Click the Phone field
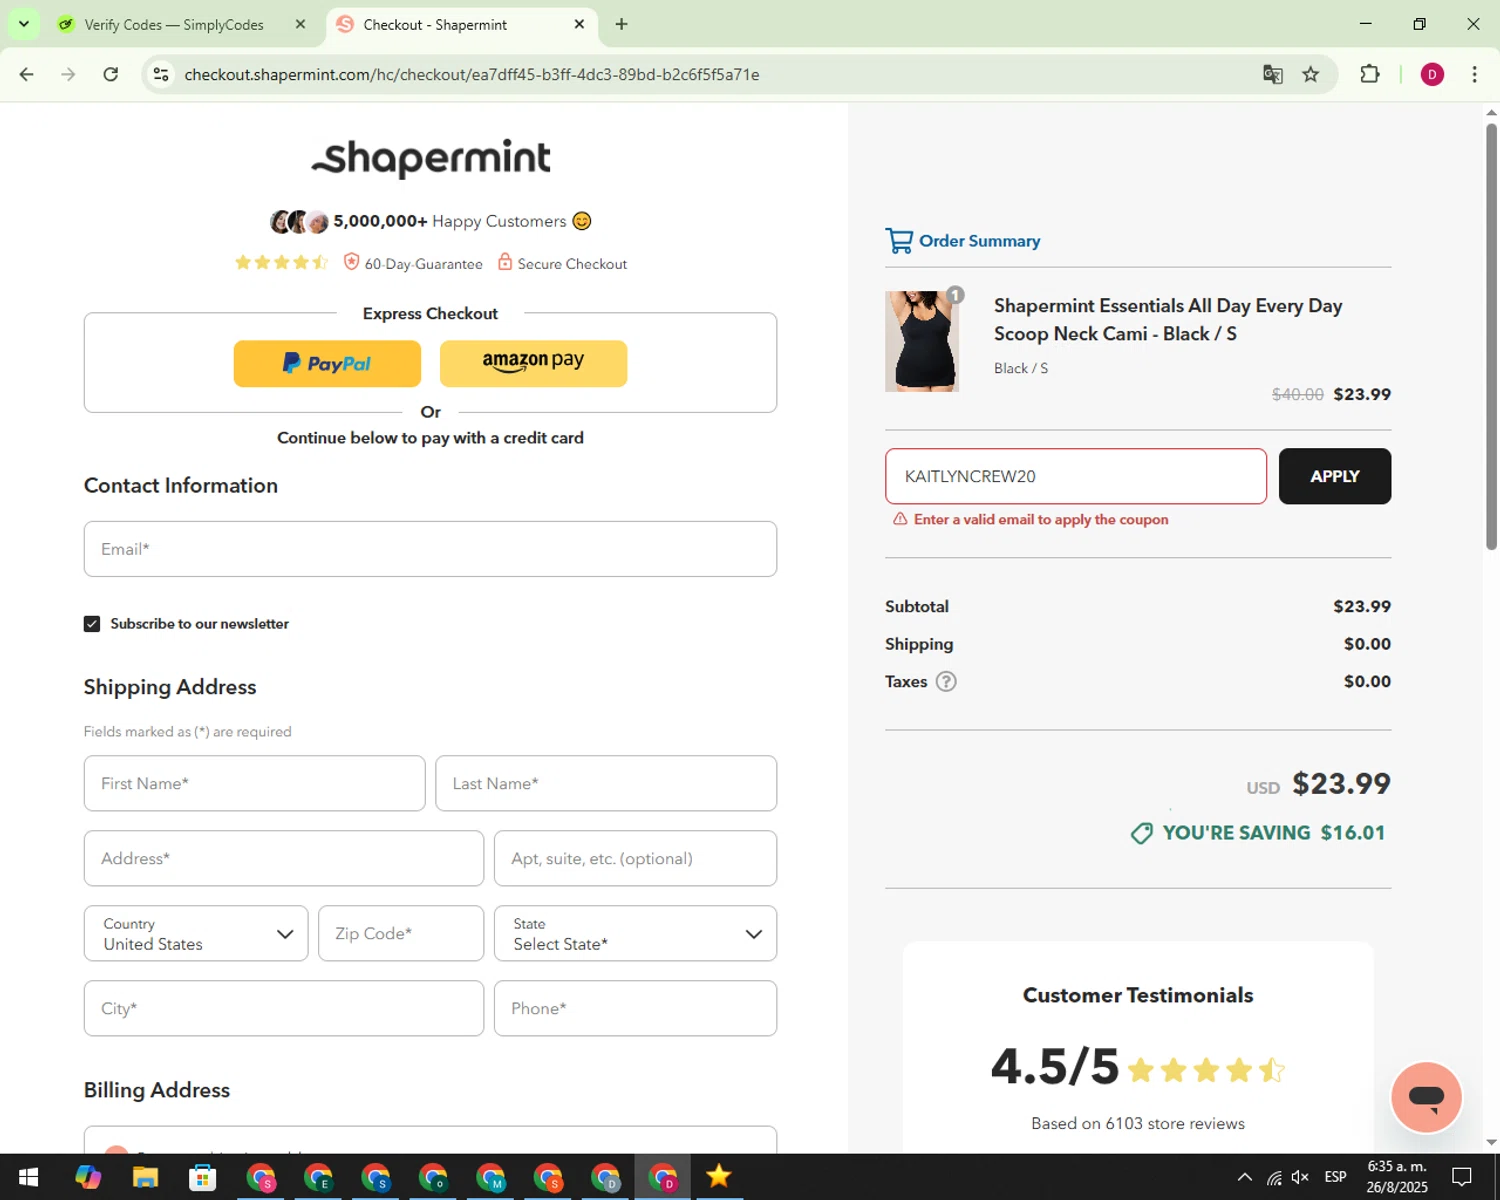This screenshot has height=1200, width=1500. [x=635, y=1008]
